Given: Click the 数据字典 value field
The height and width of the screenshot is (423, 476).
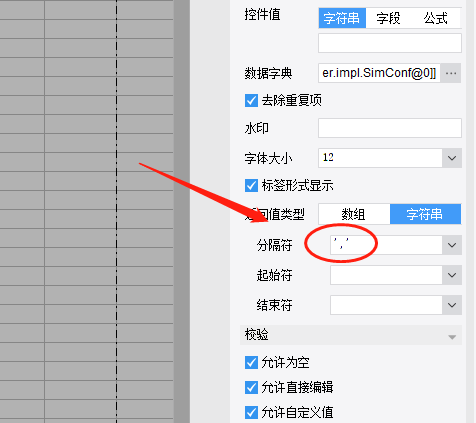Looking at the screenshot, I should pyautogui.click(x=379, y=73).
